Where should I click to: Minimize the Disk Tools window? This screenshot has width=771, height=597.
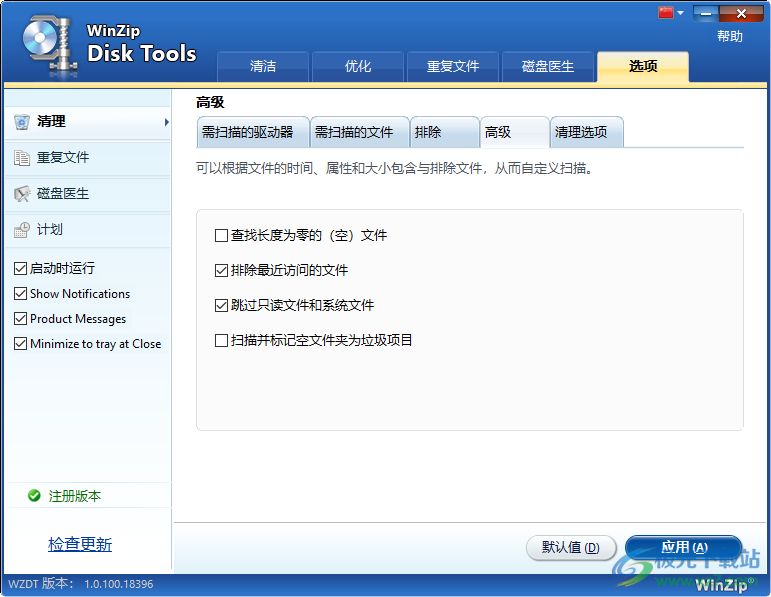pyautogui.click(x=706, y=13)
